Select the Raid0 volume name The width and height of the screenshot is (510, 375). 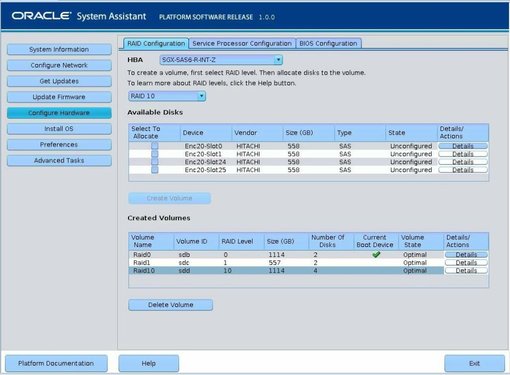[142, 255]
